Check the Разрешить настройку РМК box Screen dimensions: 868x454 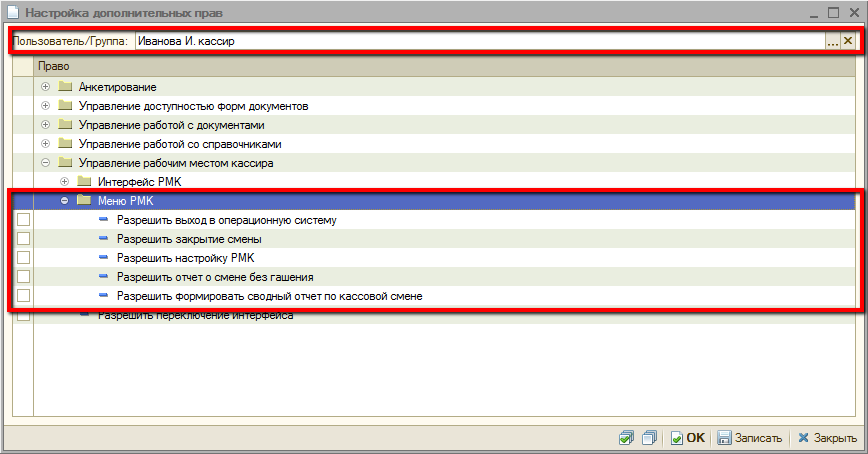pyautogui.click(x=23, y=258)
